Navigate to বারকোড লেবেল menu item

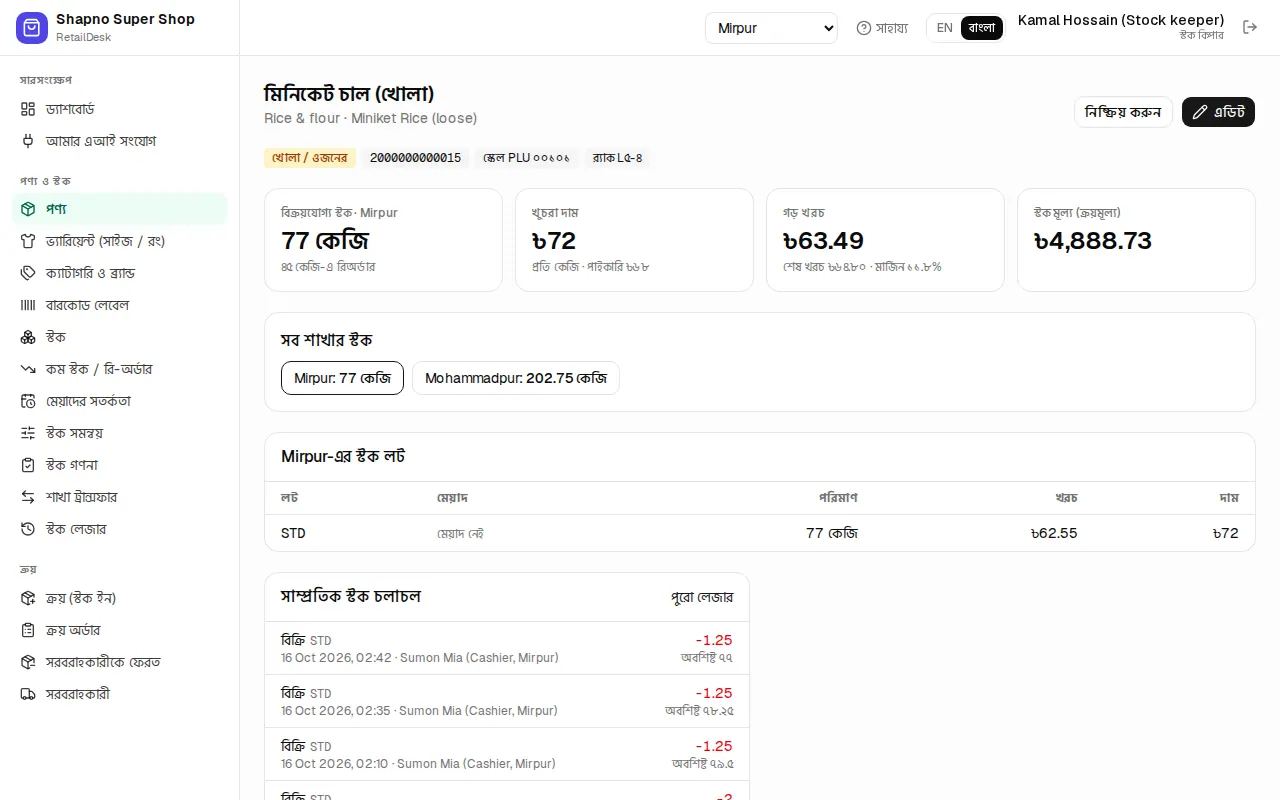pyautogui.click(x=120, y=305)
